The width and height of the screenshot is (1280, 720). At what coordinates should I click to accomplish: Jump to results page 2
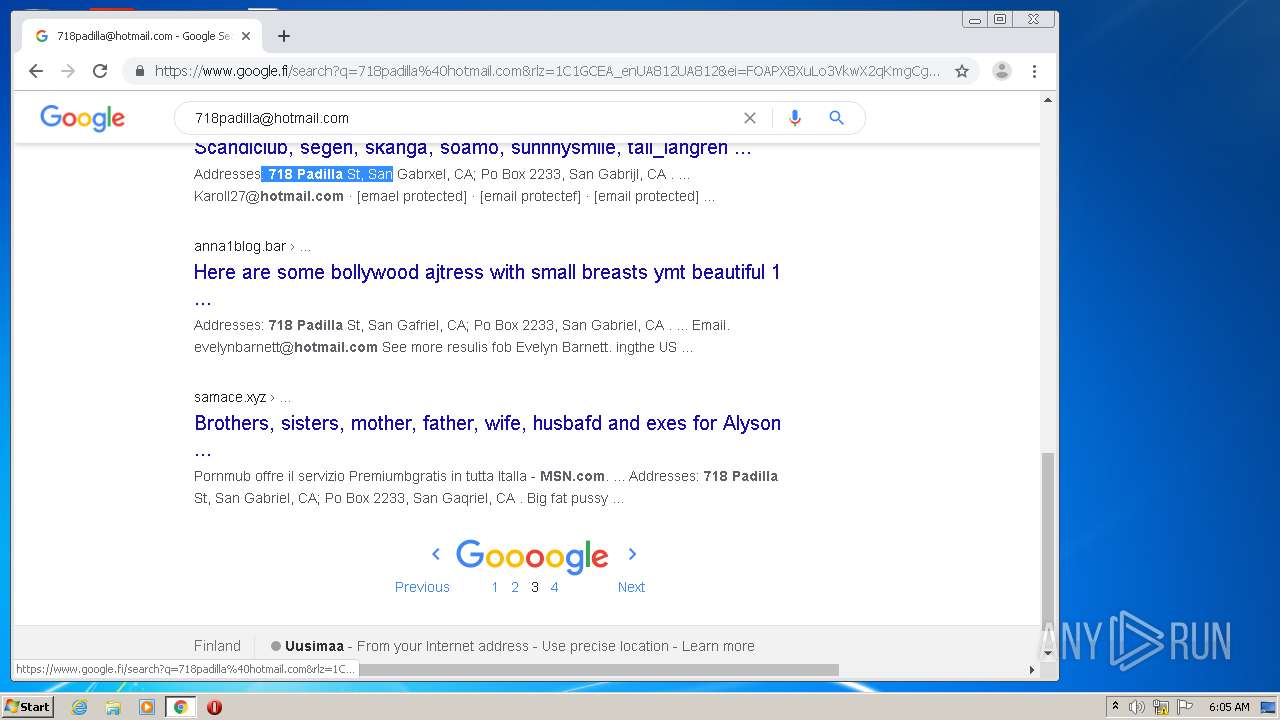[x=515, y=587]
